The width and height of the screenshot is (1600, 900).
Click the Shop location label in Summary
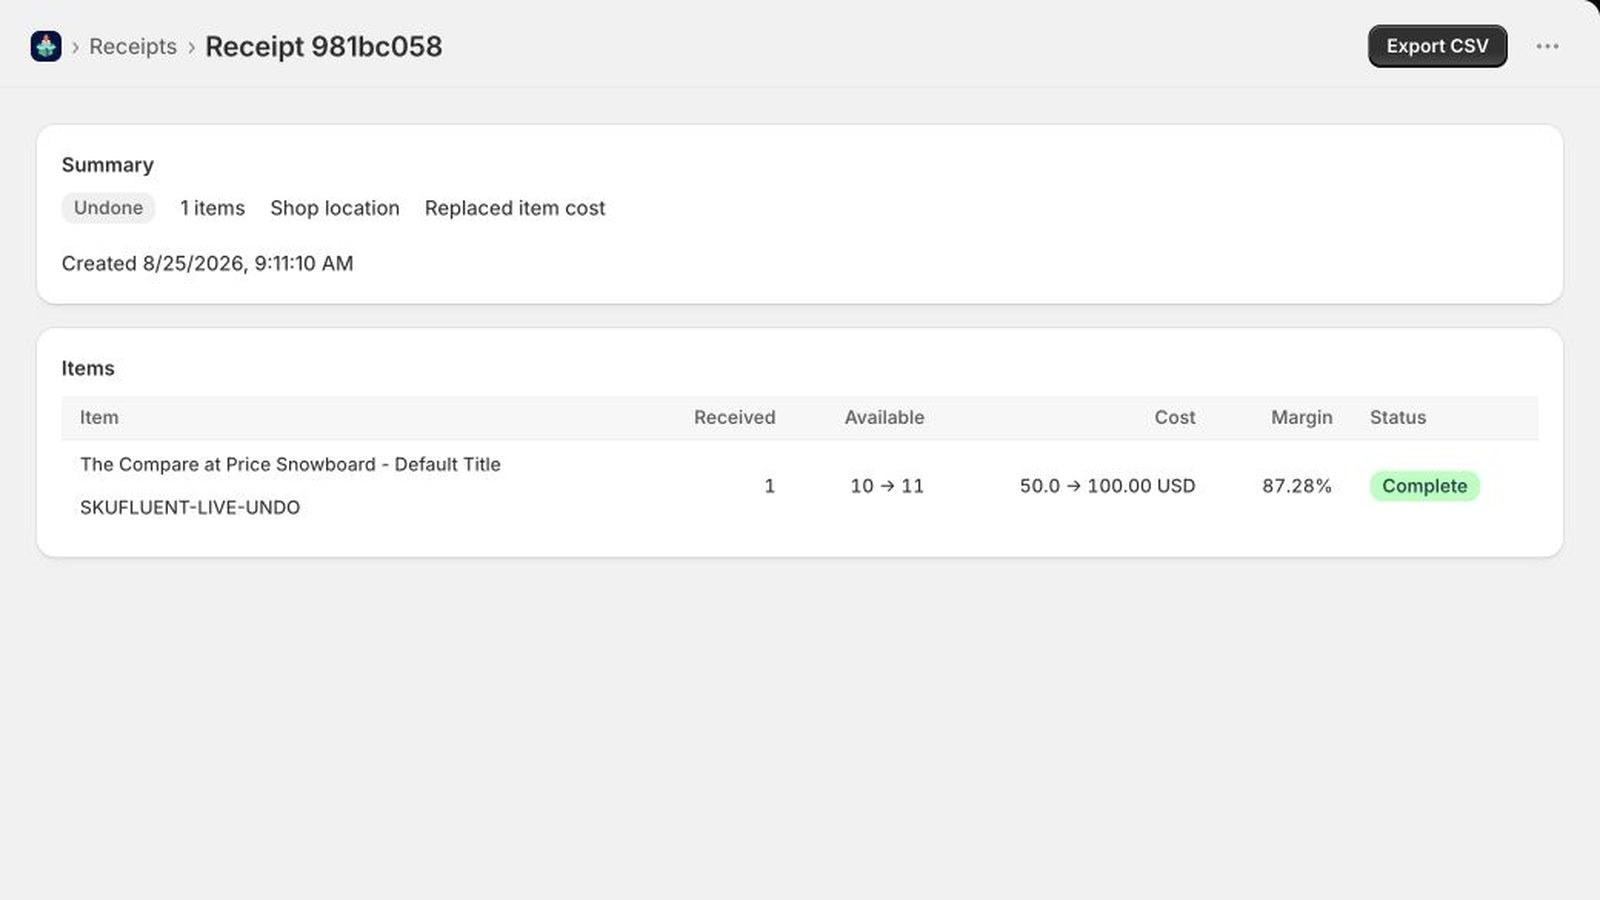pyautogui.click(x=335, y=208)
